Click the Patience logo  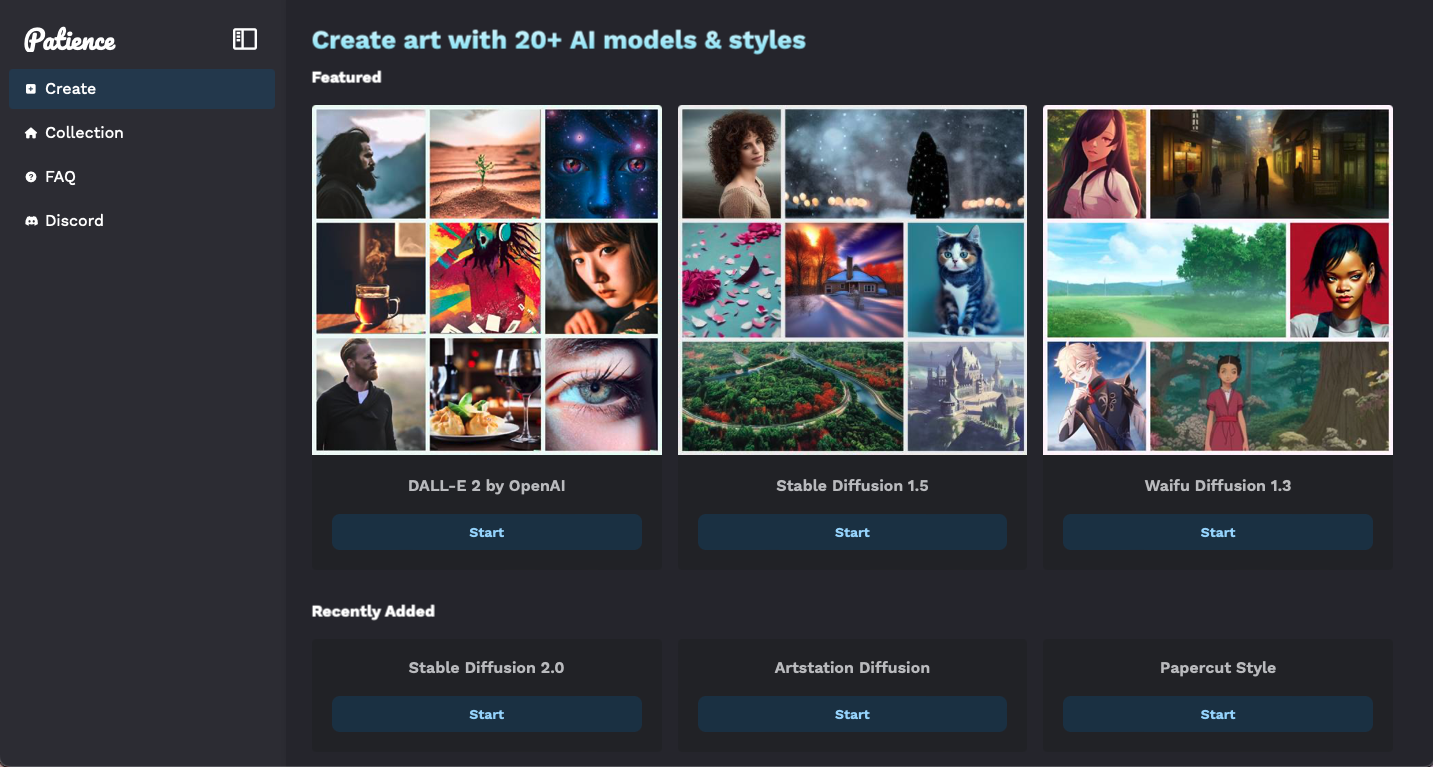point(70,40)
